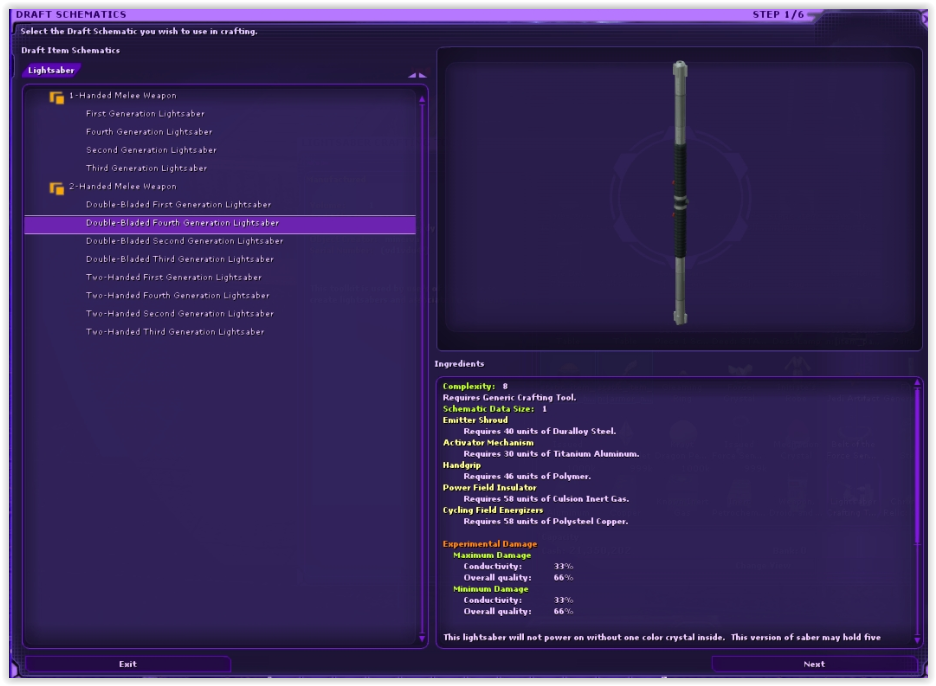Click 'Requires 58 units of Polysteel Copper'

[546, 522]
